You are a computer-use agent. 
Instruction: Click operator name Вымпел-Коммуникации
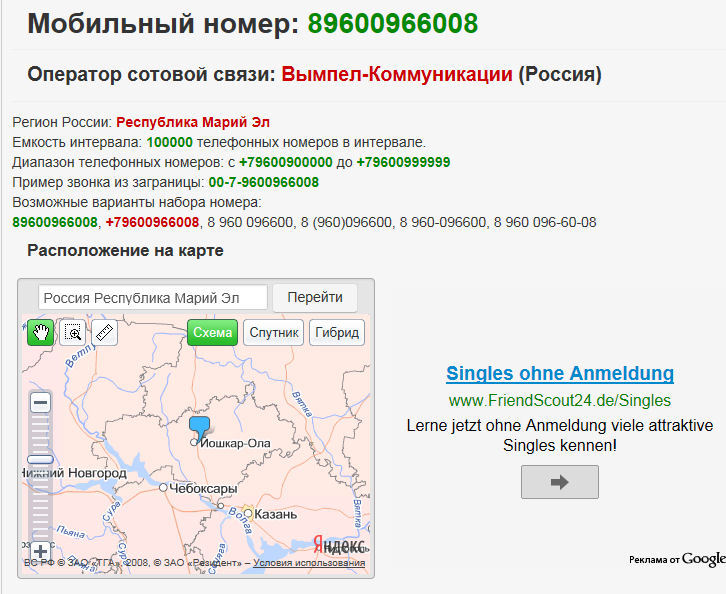click(397, 74)
